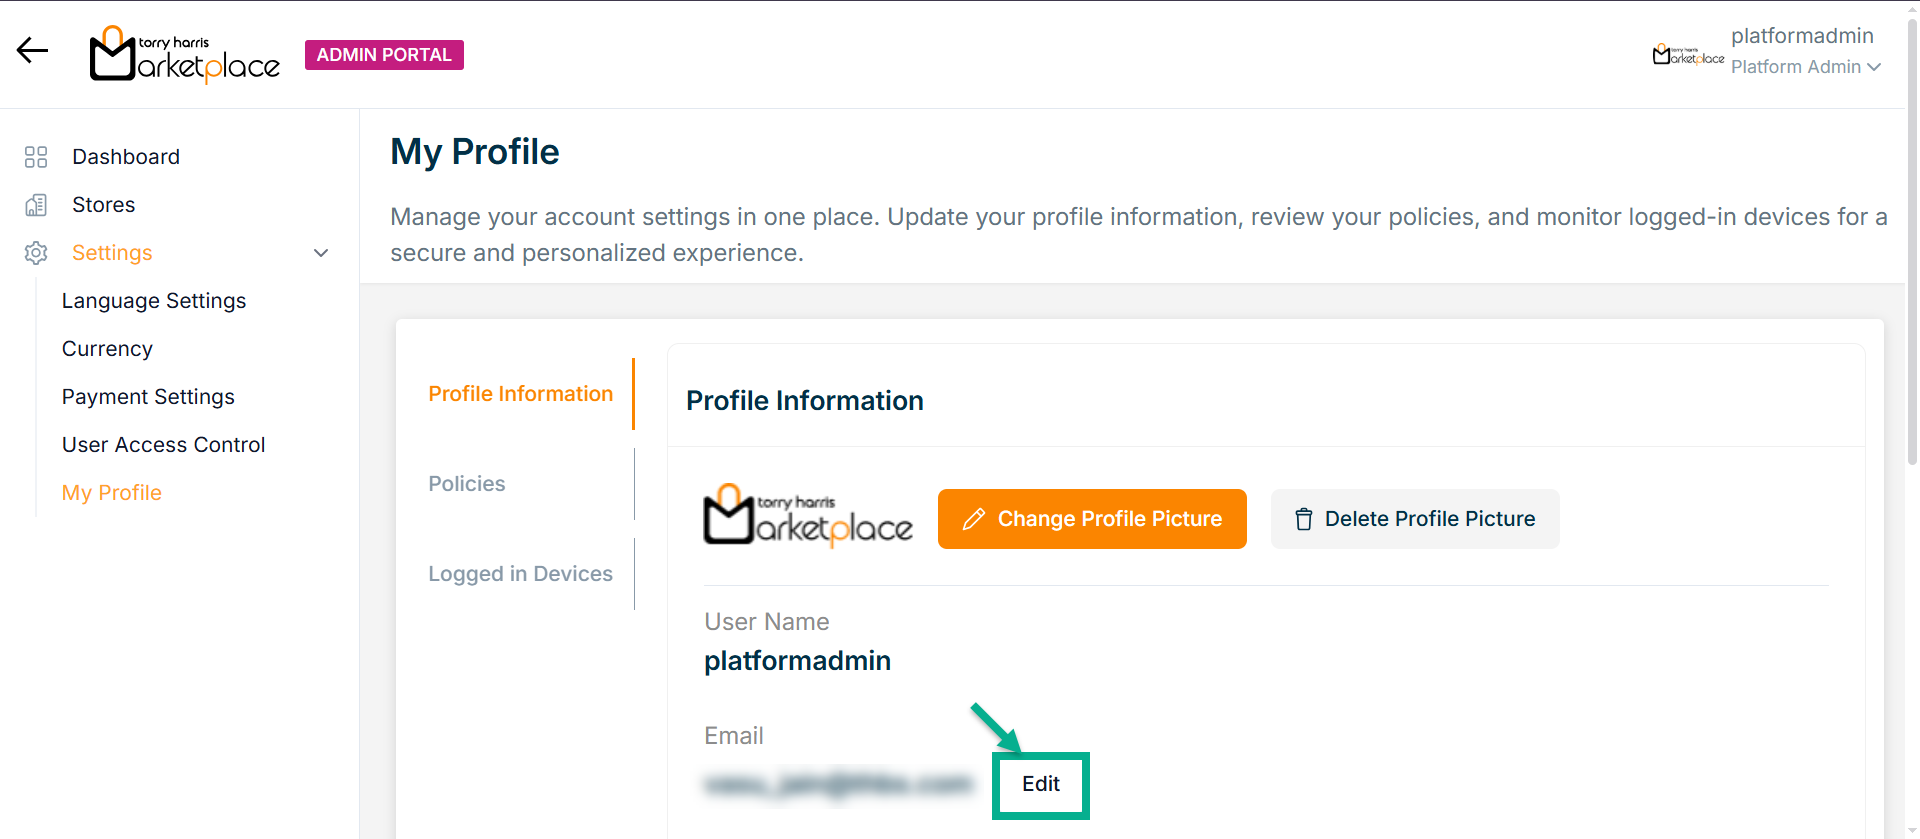Click the trash icon on Delete Profile Picture
This screenshot has width=1920, height=839.
[x=1303, y=519]
